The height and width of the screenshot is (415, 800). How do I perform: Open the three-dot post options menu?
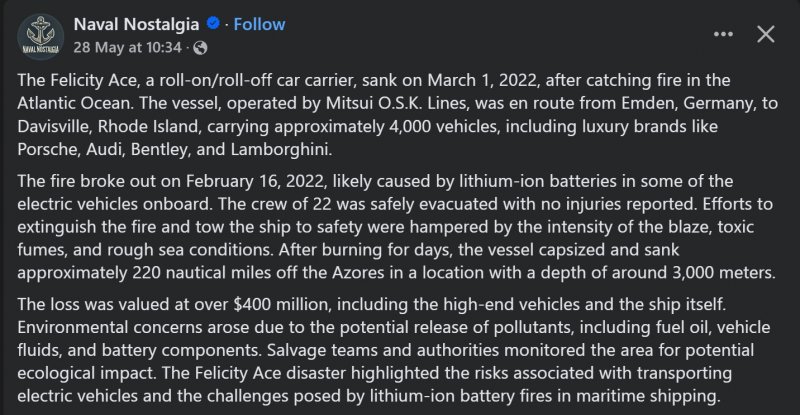pos(724,34)
